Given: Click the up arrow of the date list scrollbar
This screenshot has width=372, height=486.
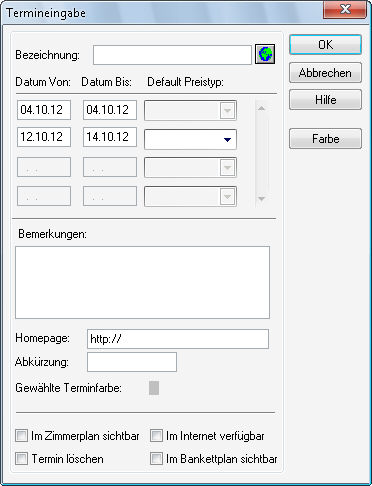Looking at the screenshot, I should click(262, 108).
